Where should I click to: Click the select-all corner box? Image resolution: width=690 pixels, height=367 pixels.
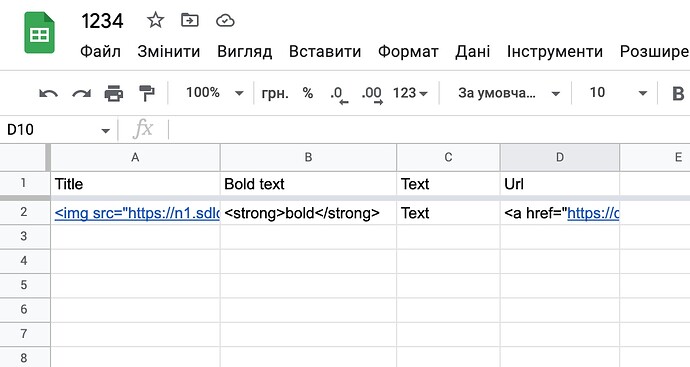[24, 158]
